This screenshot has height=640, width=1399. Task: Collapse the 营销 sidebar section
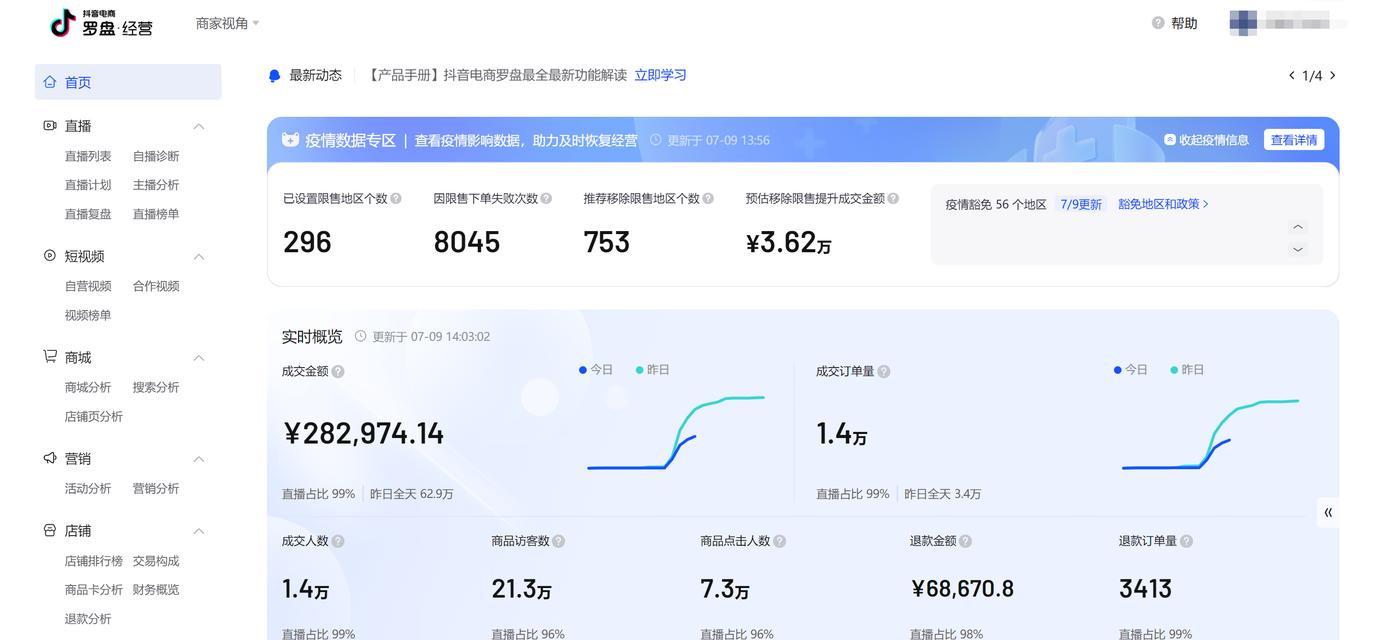(199, 459)
